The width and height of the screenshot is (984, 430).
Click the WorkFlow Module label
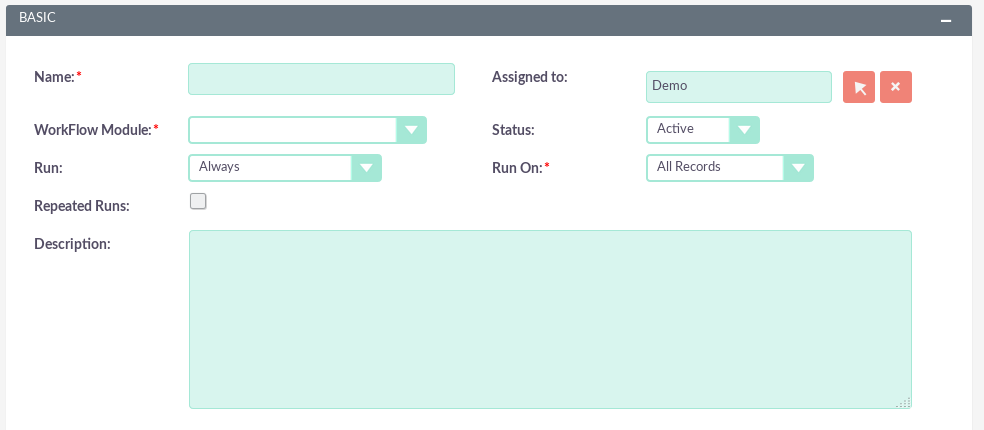click(x=92, y=130)
